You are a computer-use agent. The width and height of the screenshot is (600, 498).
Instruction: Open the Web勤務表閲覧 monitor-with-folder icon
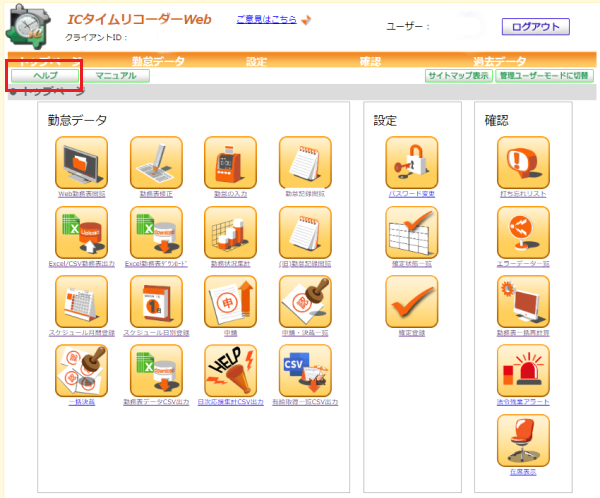(82, 163)
